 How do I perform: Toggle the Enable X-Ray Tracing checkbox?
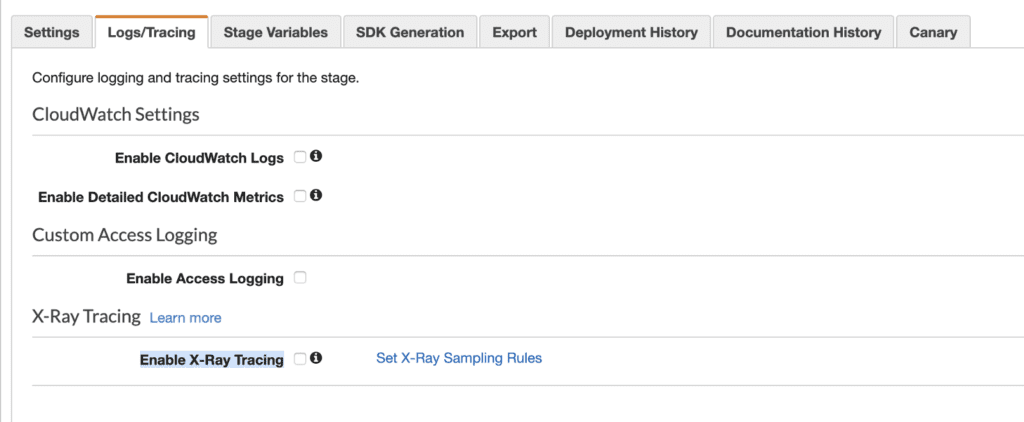pyautogui.click(x=300, y=359)
